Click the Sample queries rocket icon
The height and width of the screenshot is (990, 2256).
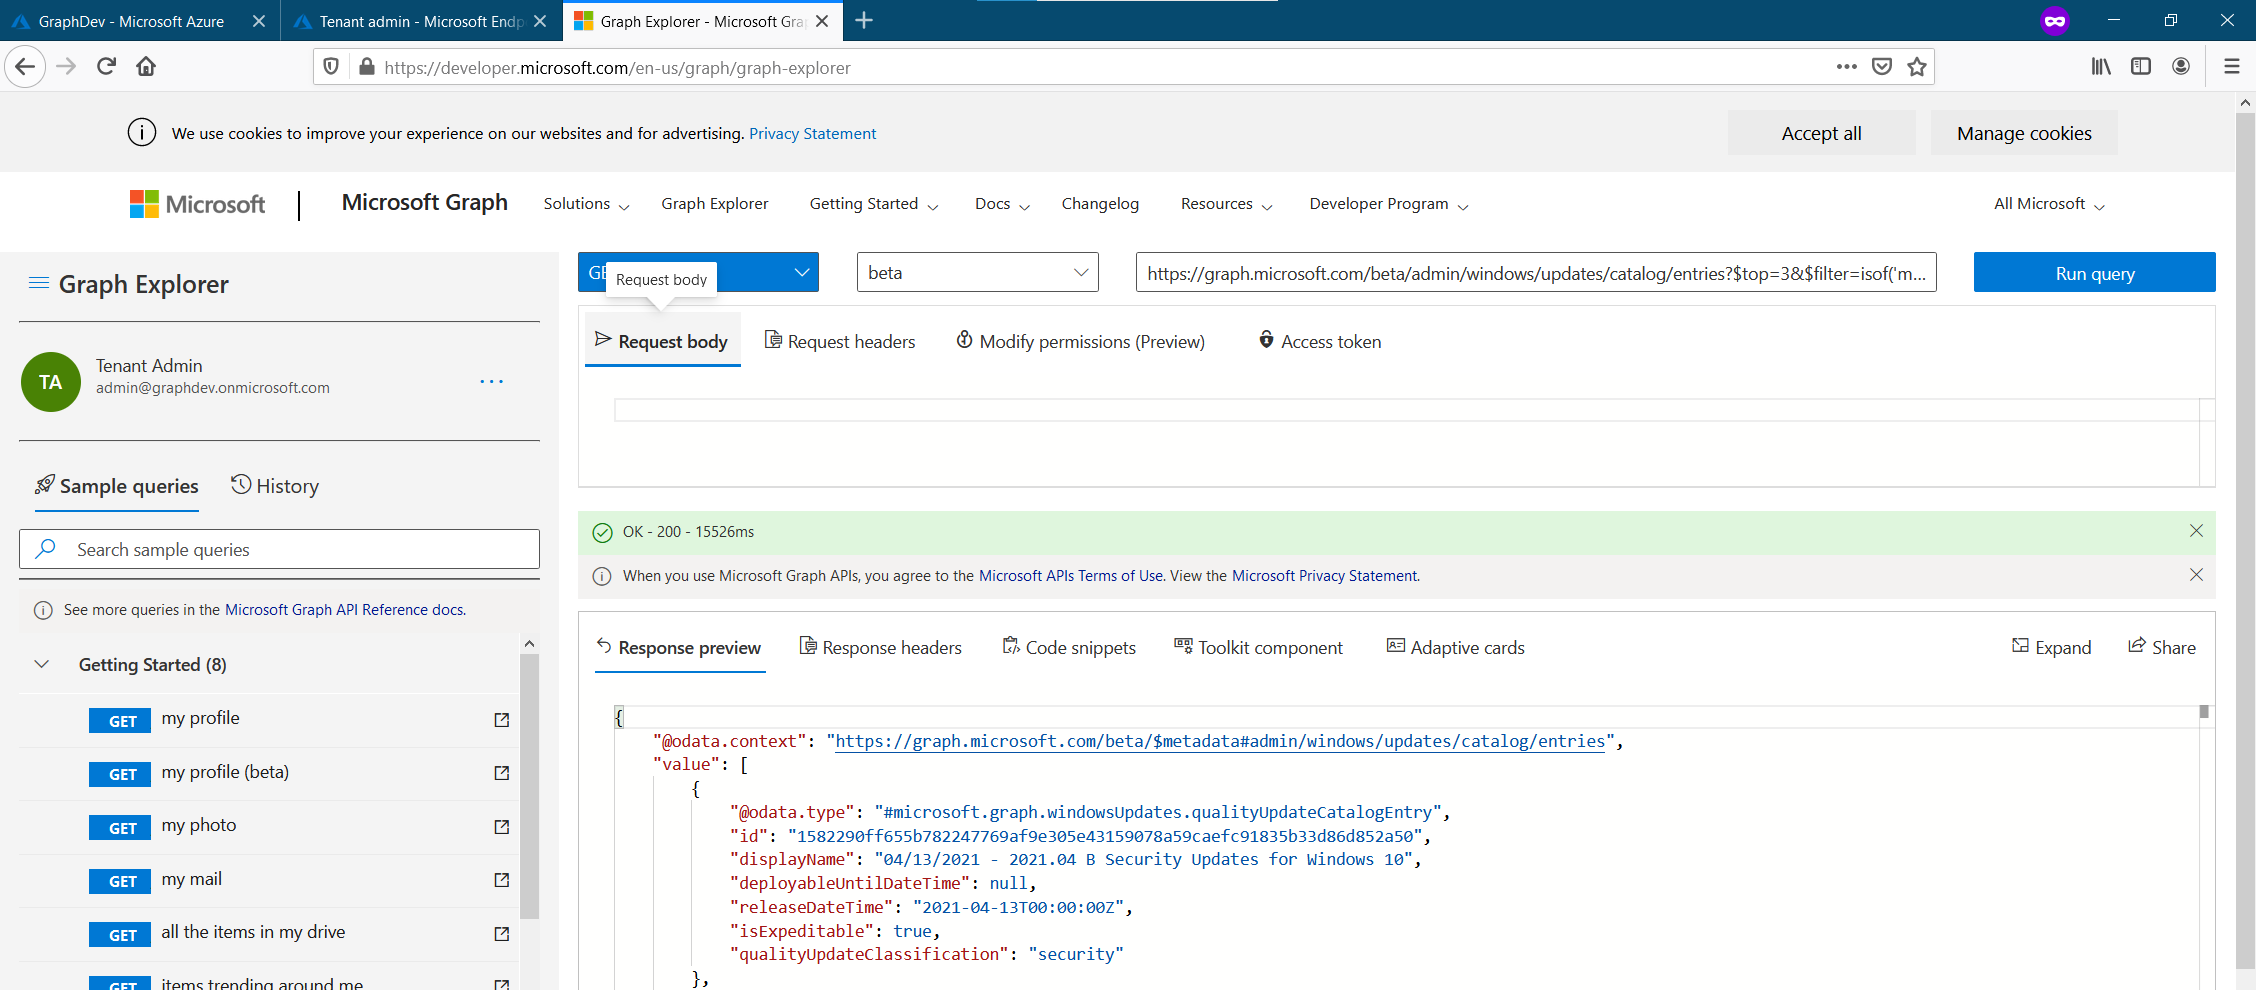pos(44,485)
